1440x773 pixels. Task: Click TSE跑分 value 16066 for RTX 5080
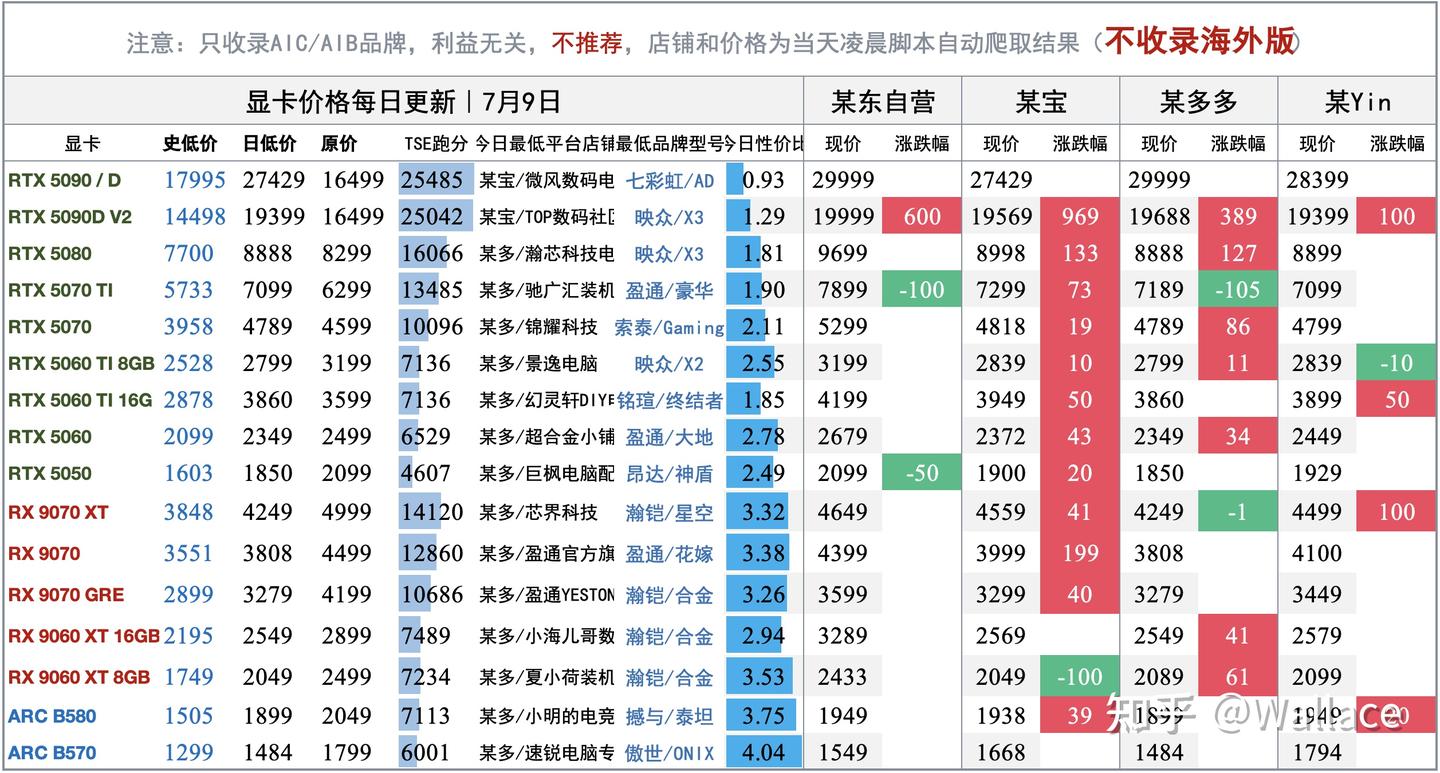coord(432,254)
